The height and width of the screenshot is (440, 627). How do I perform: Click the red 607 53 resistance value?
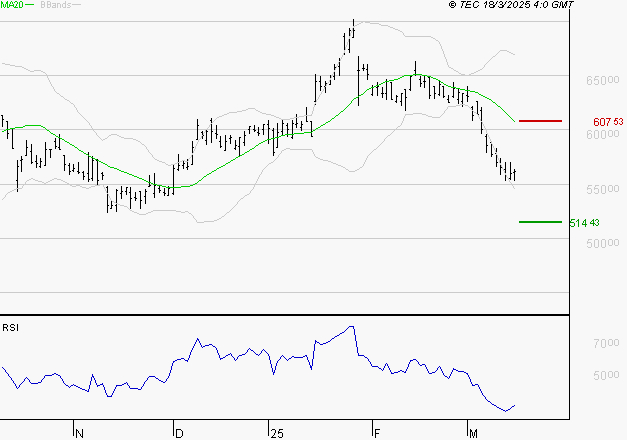tap(608, 122)
